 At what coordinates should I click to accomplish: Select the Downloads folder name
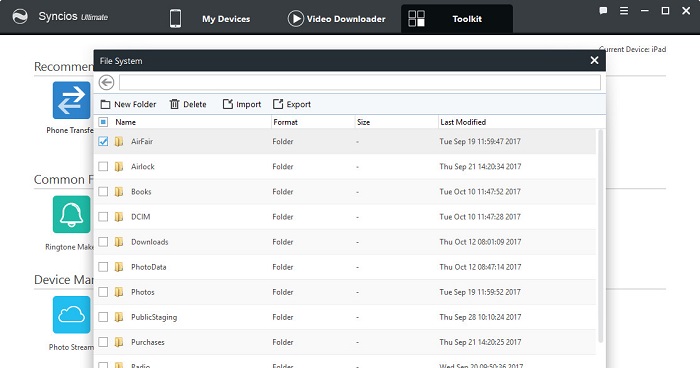click(x=150, y=242)
